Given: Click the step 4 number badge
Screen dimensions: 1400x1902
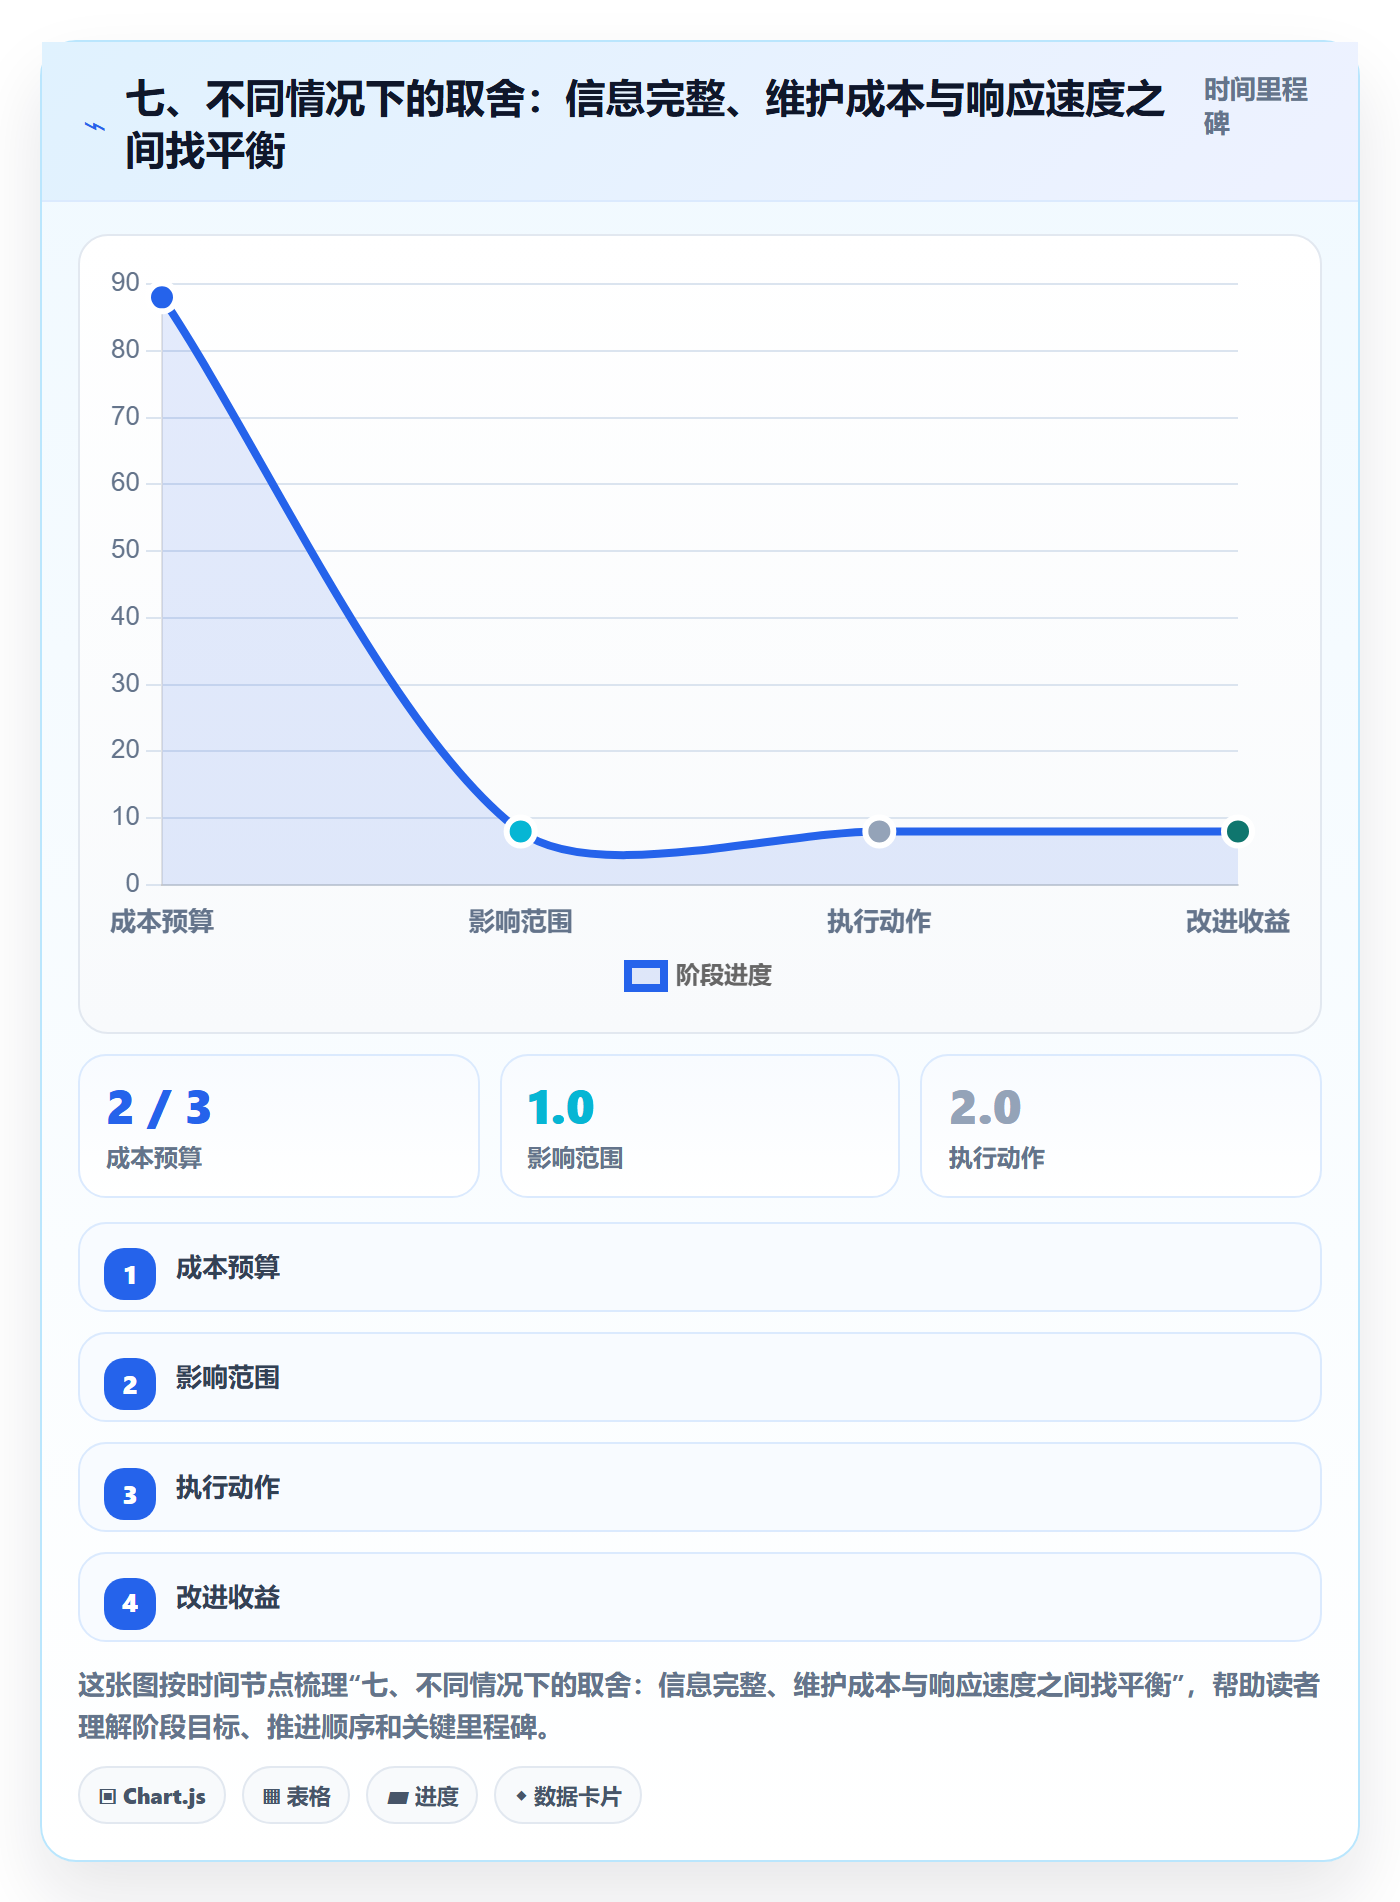Looking at the screenshot, I should (x=130, y=1604).
